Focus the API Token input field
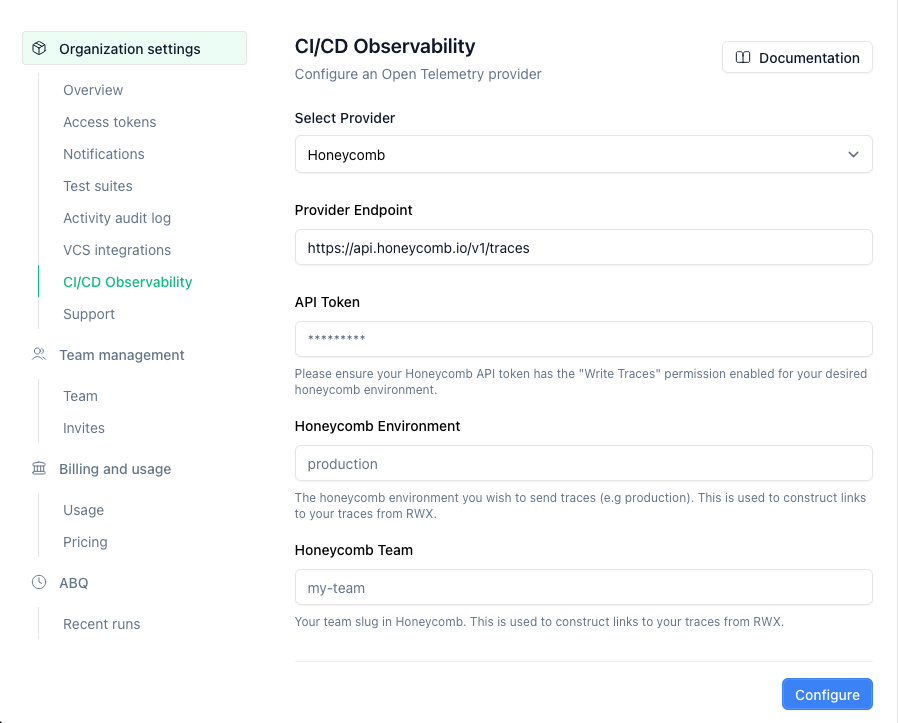The height and width of the screenshot is (723, 898). pos(583,339)
